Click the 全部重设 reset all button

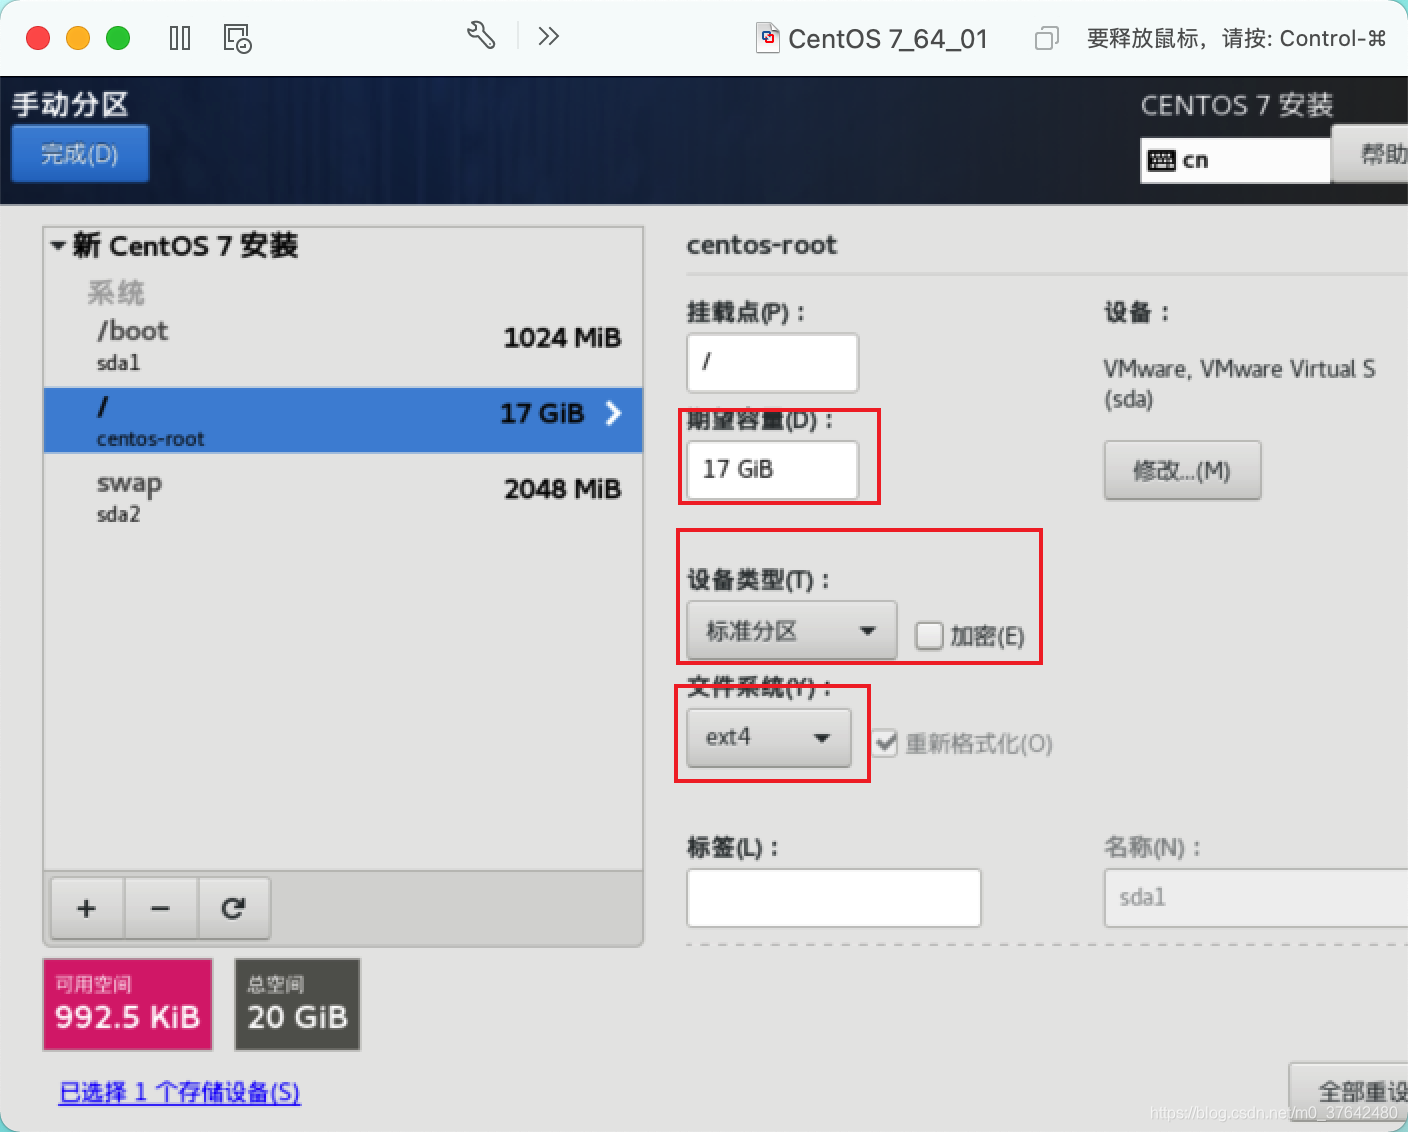coord(1349,1090)
